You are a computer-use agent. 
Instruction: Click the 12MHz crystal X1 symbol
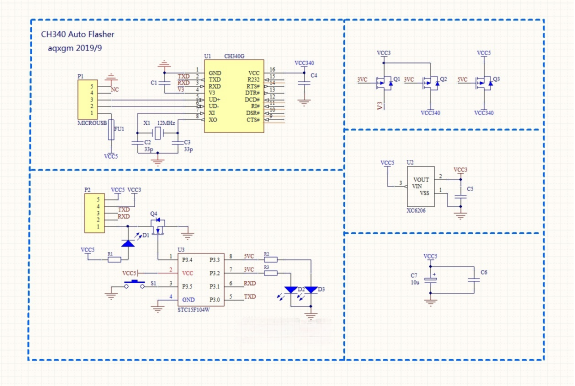click(x=158, y=133)
